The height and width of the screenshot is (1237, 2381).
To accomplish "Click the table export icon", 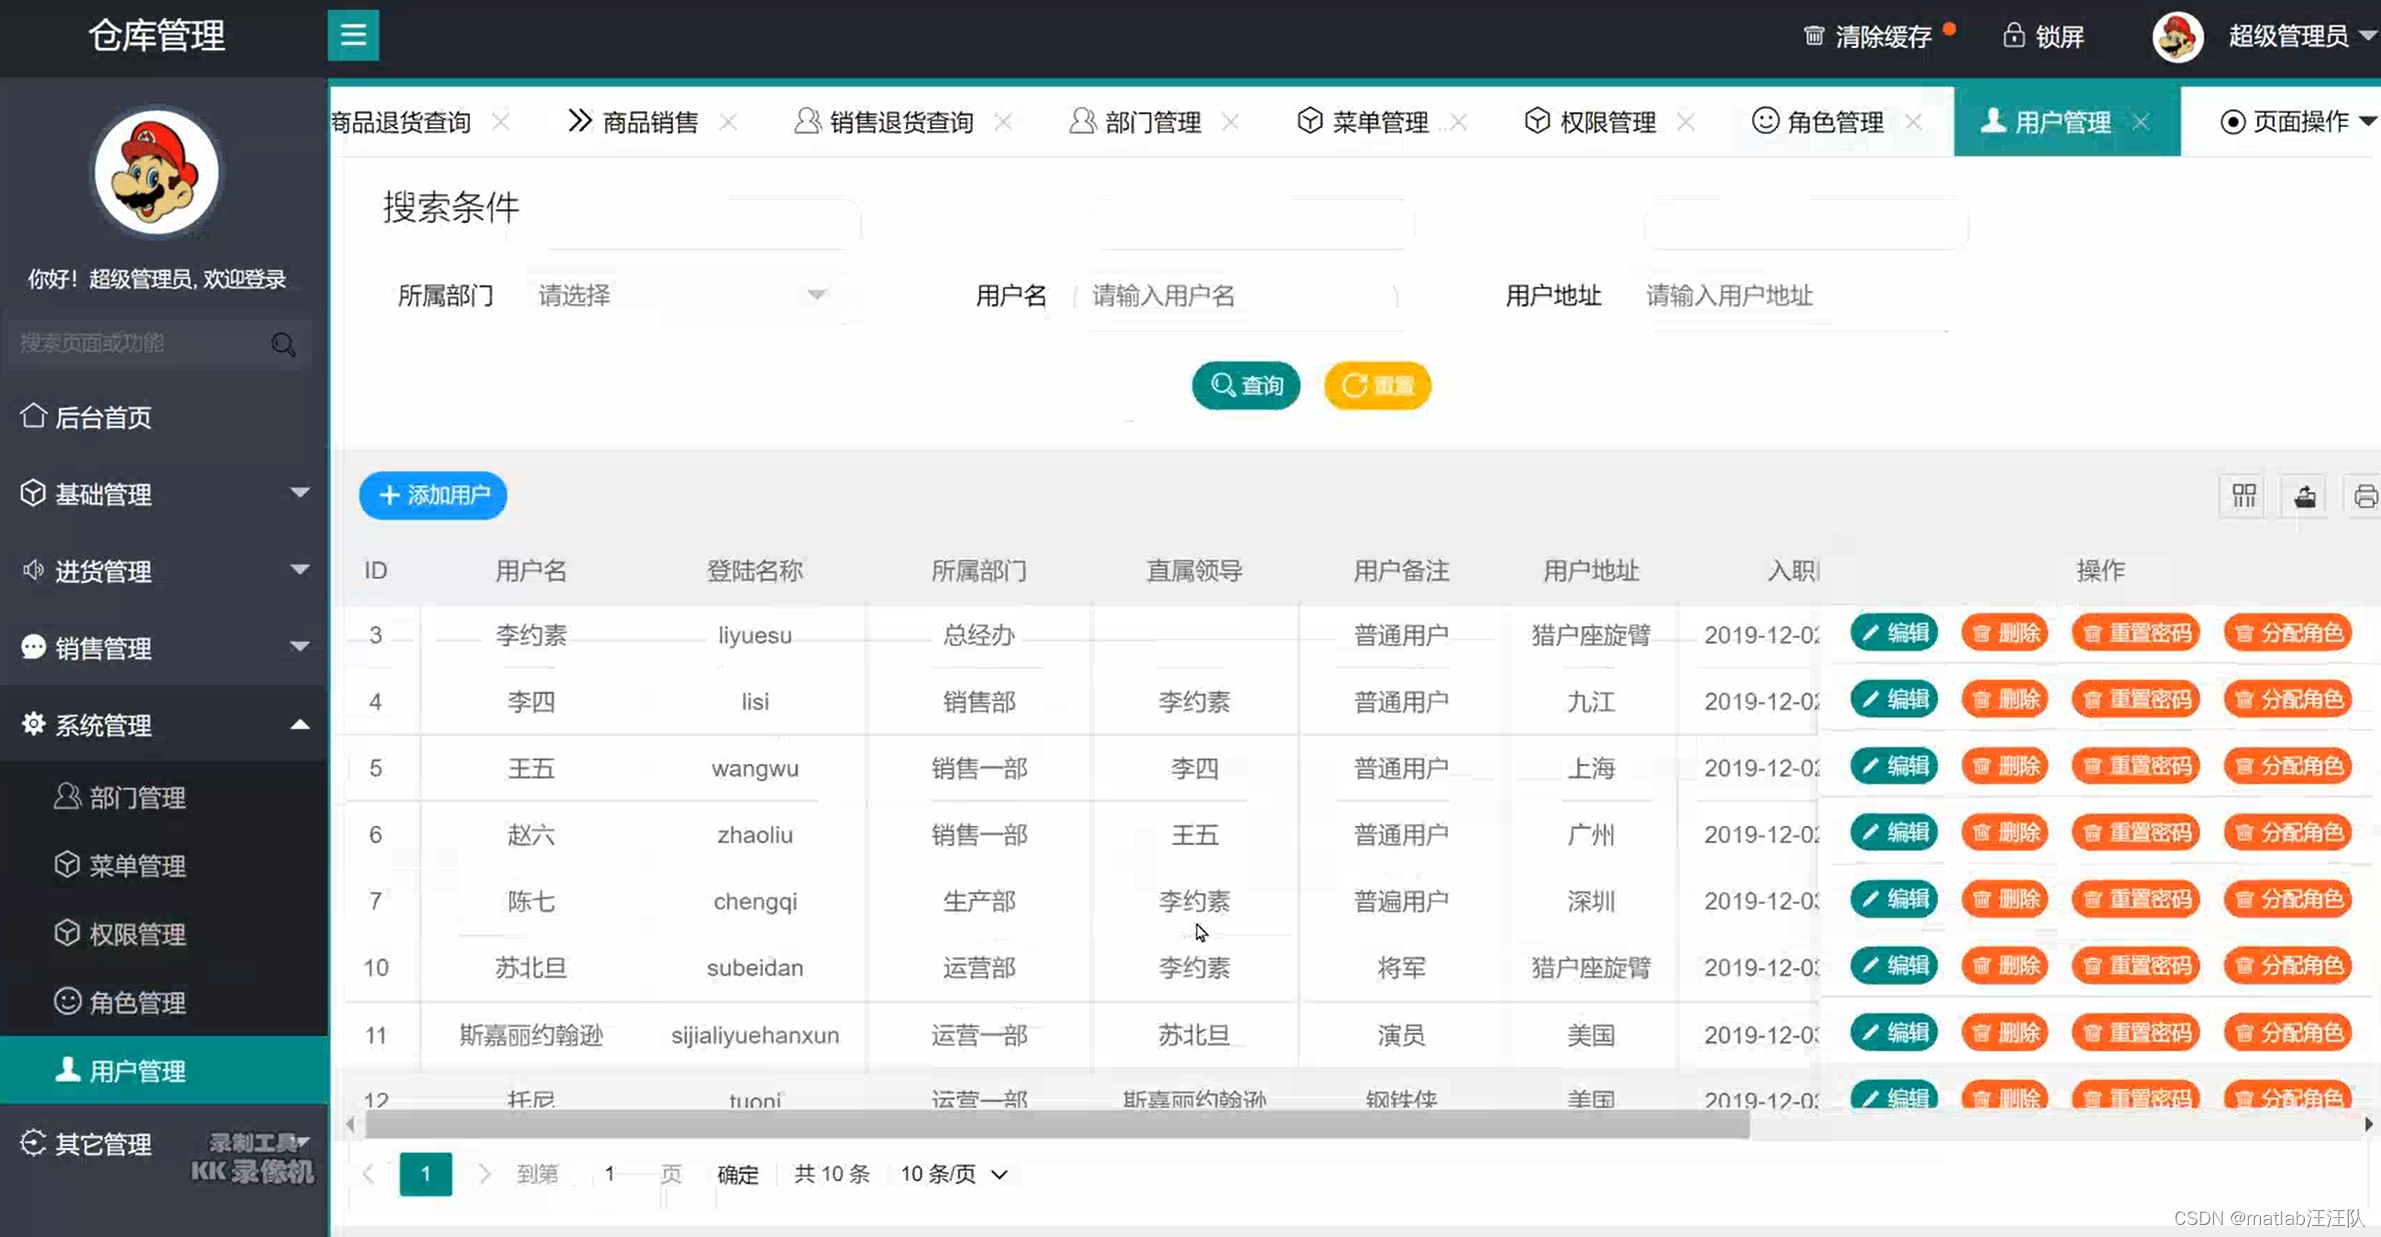I will click(2305, 496).
